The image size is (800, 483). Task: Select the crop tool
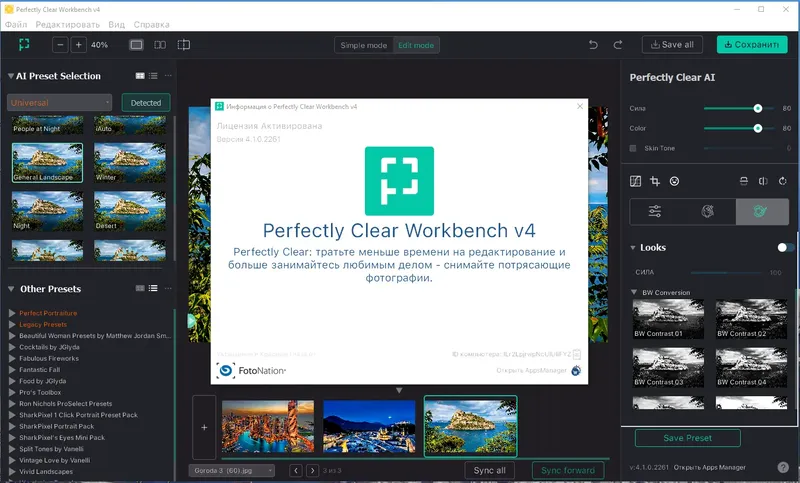[x=655, y=181]
